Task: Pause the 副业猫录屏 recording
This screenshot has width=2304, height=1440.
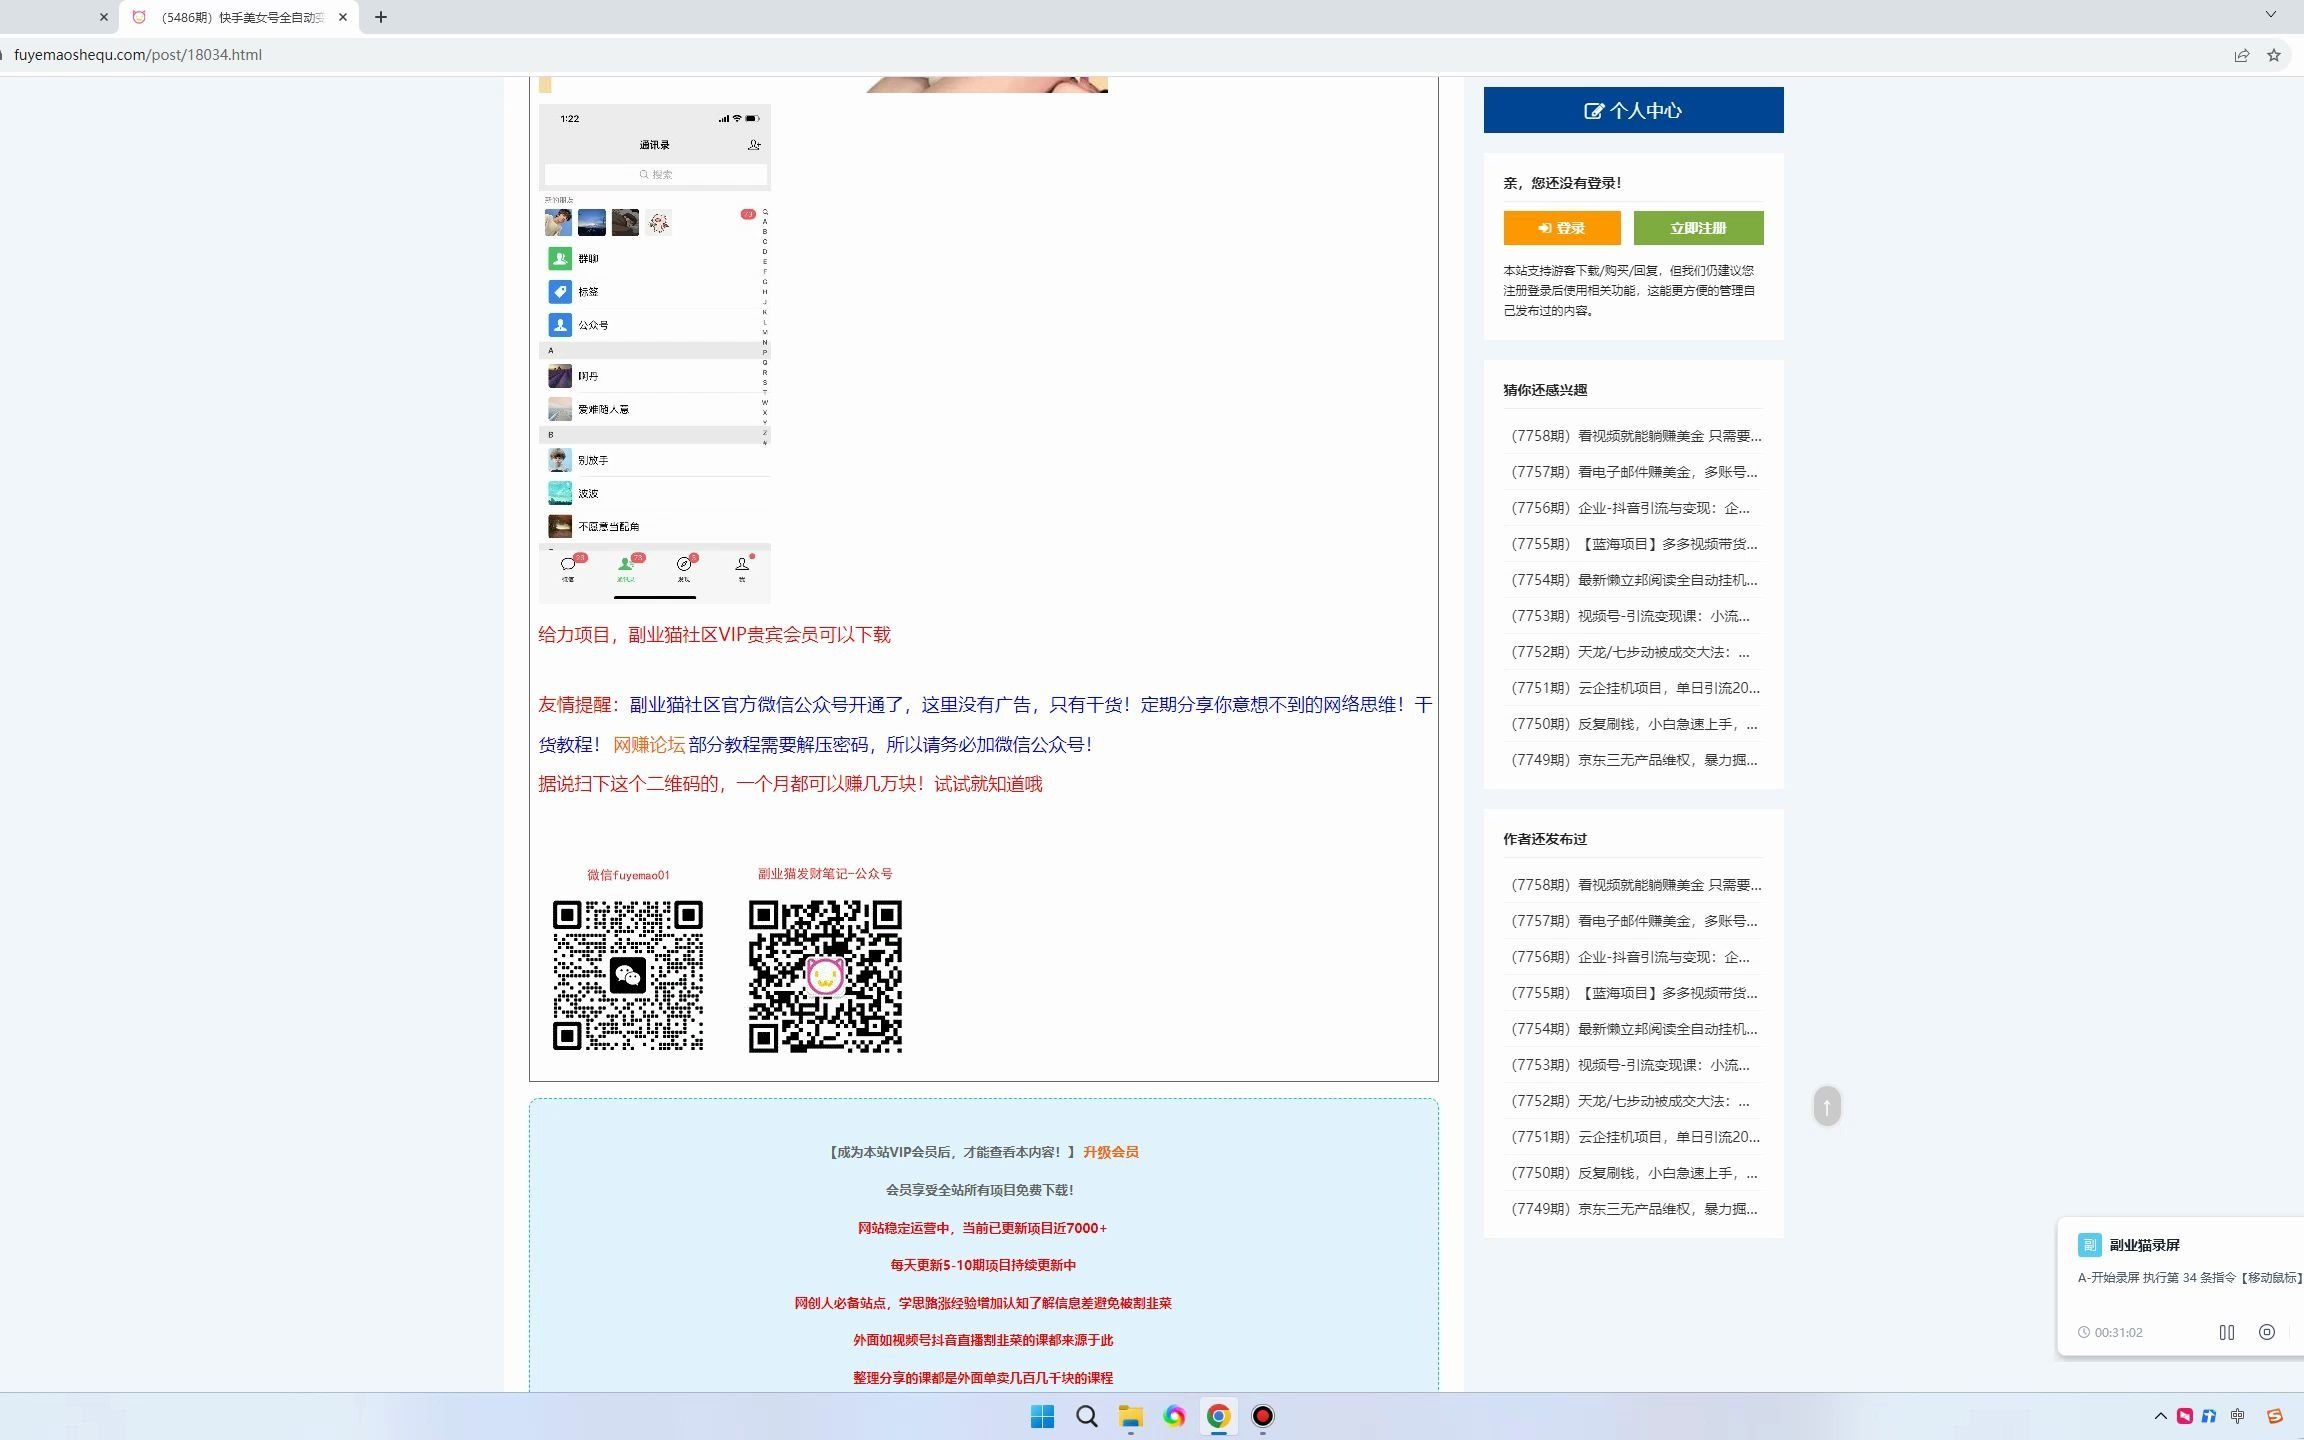Action: (x=2227, y=1332)
